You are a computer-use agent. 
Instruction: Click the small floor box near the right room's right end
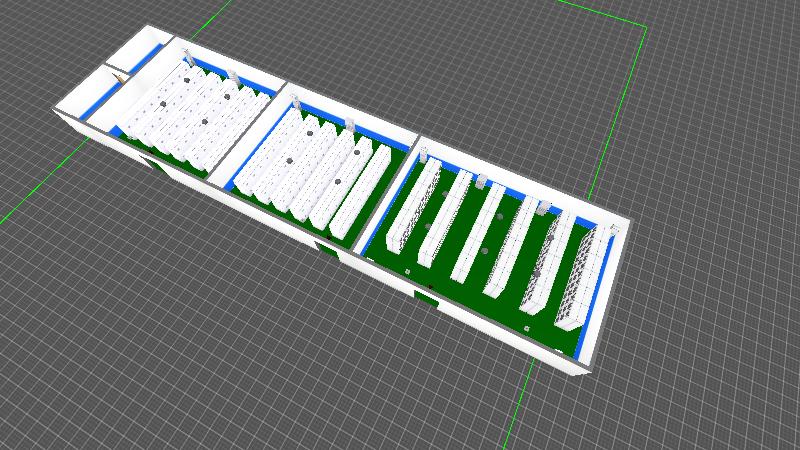coord(527,327)
